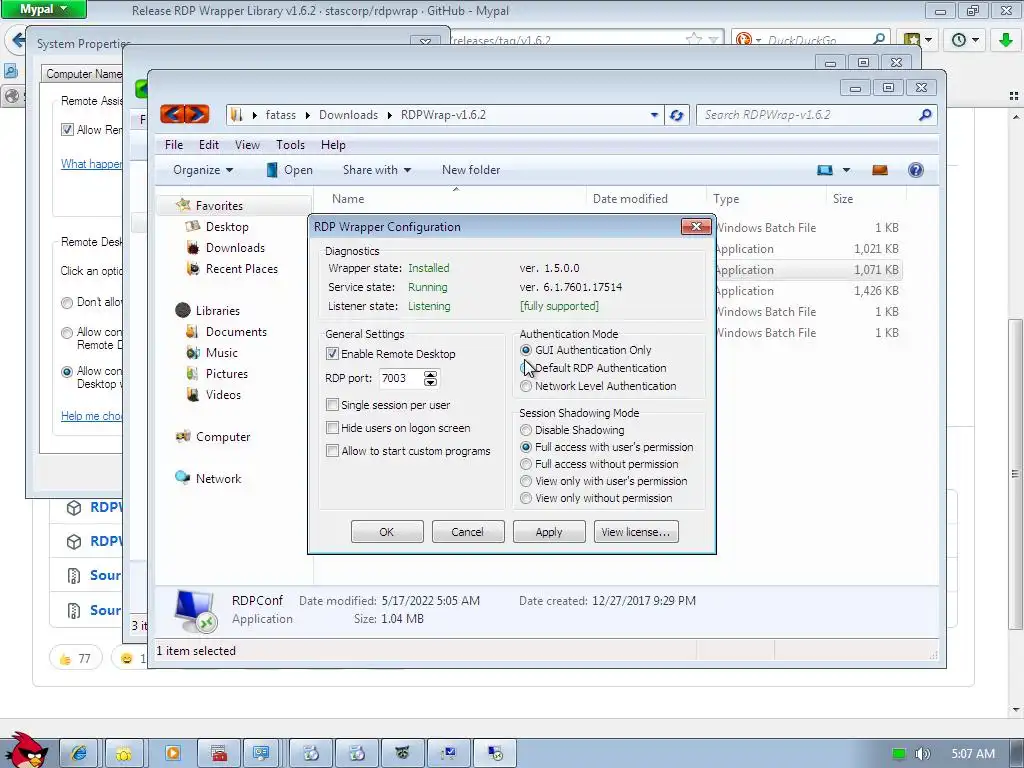Screen dimensions: 1024x768
Task: Open the Tools menu in Explorer
Action: point(290,144)
